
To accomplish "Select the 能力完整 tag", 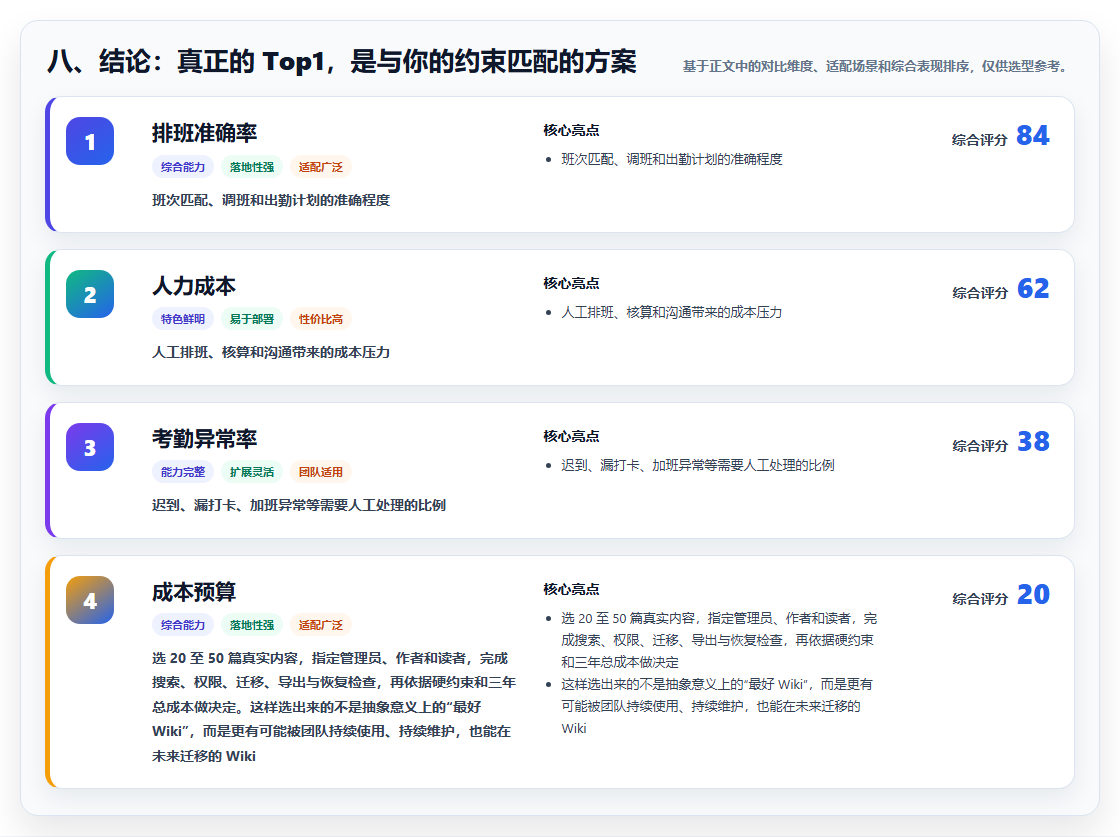I will [x=183, y=472].
